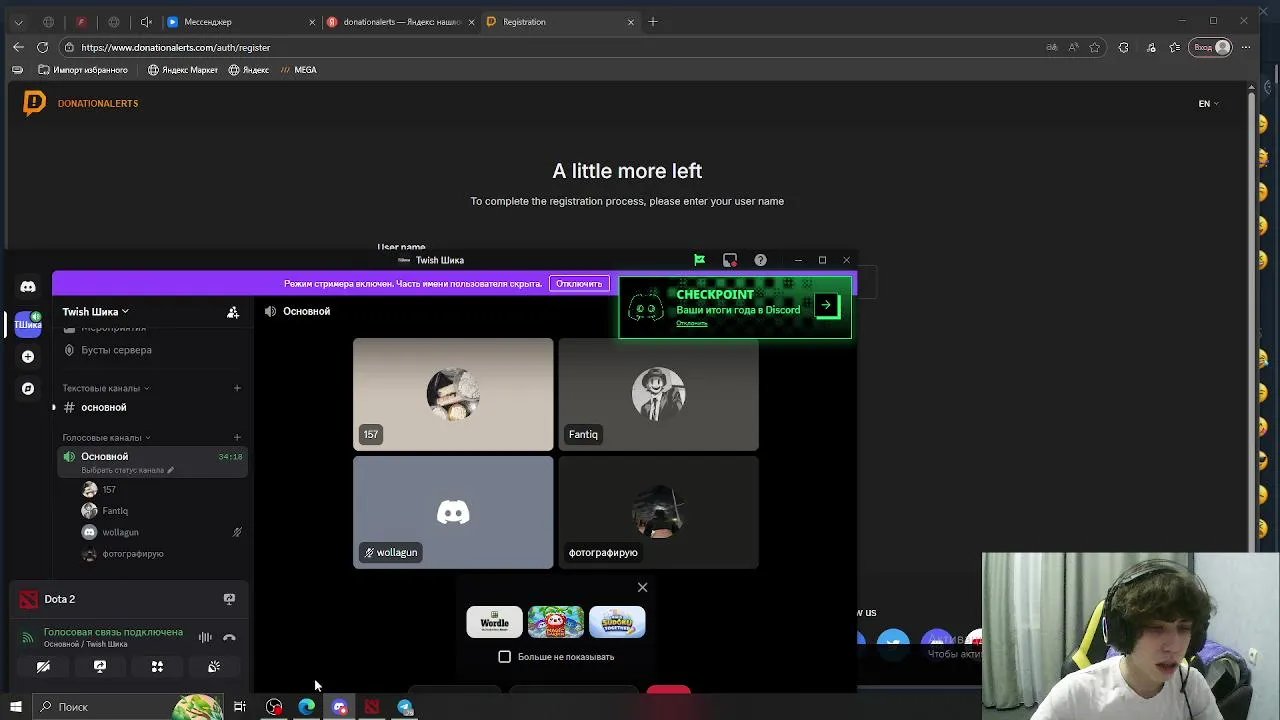The height and width of the screenshot is (720, 1280).
Task: Click Отключить streamer mode button
Action: pyautogui.click(x=579, y=284)
